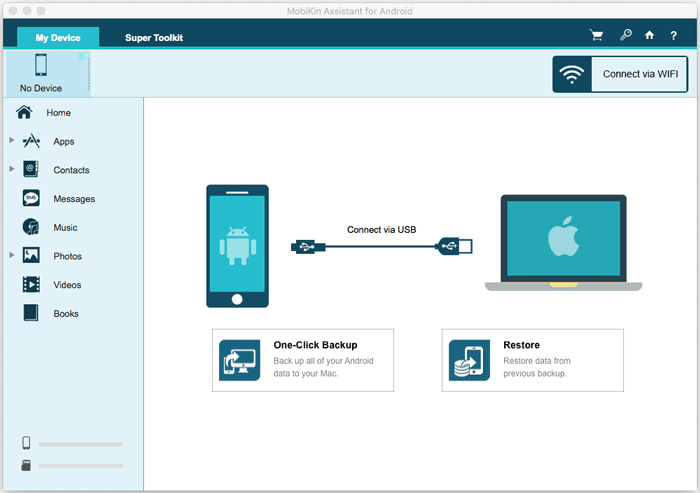Viewport: 700px width, 493px height.
Task: Open Messages in the sidebar
Action: coord(74,199)
